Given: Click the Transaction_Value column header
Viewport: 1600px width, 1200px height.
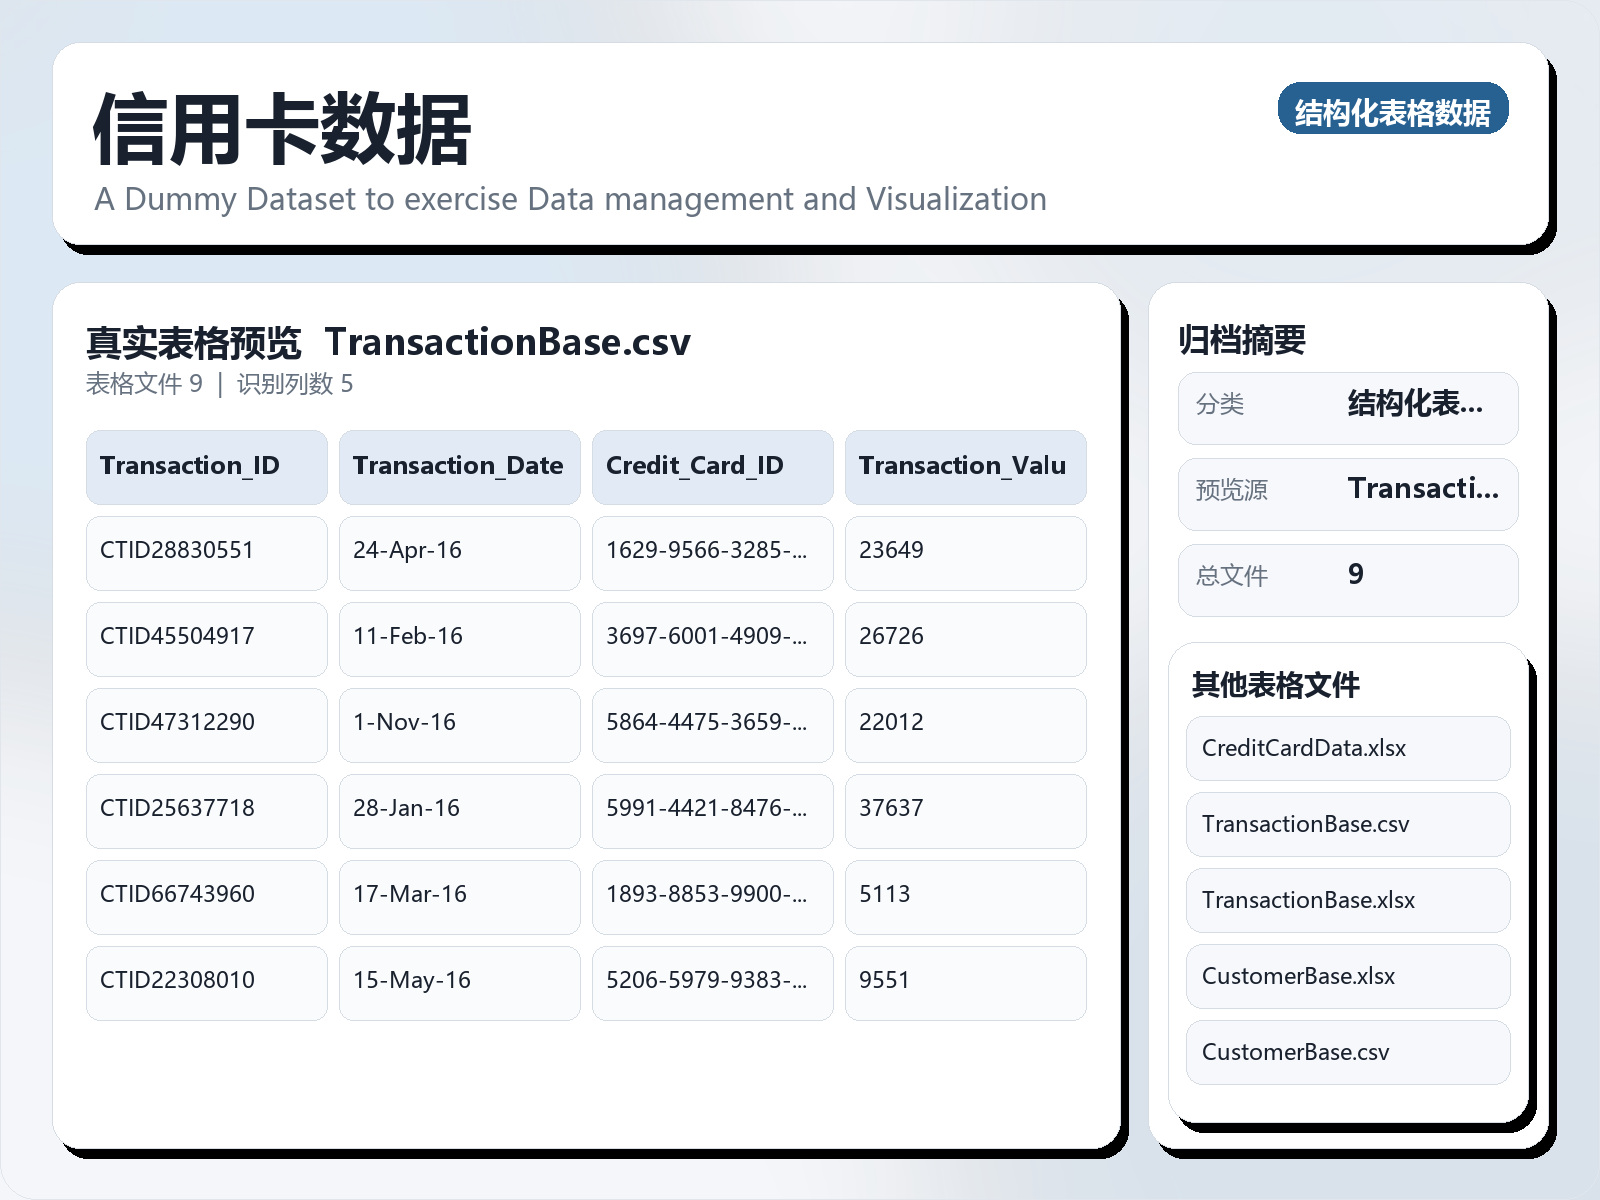Looking at the screenshot, I should (965, 467).
